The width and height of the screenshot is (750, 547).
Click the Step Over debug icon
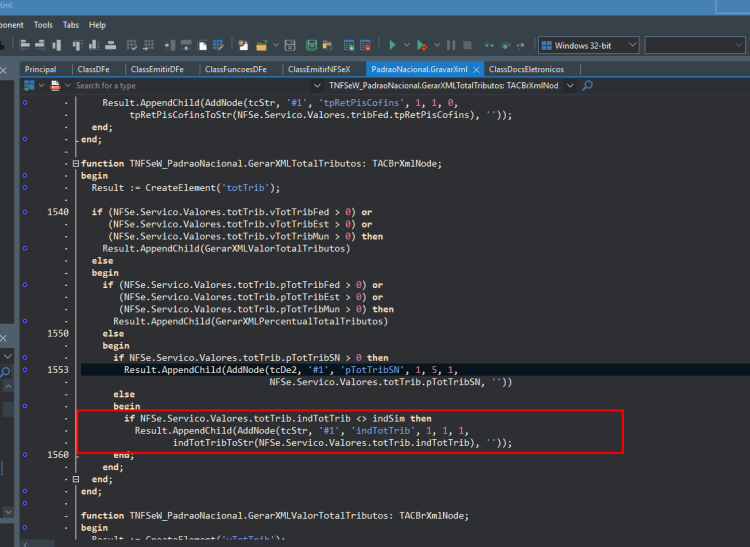coord(505,45)
